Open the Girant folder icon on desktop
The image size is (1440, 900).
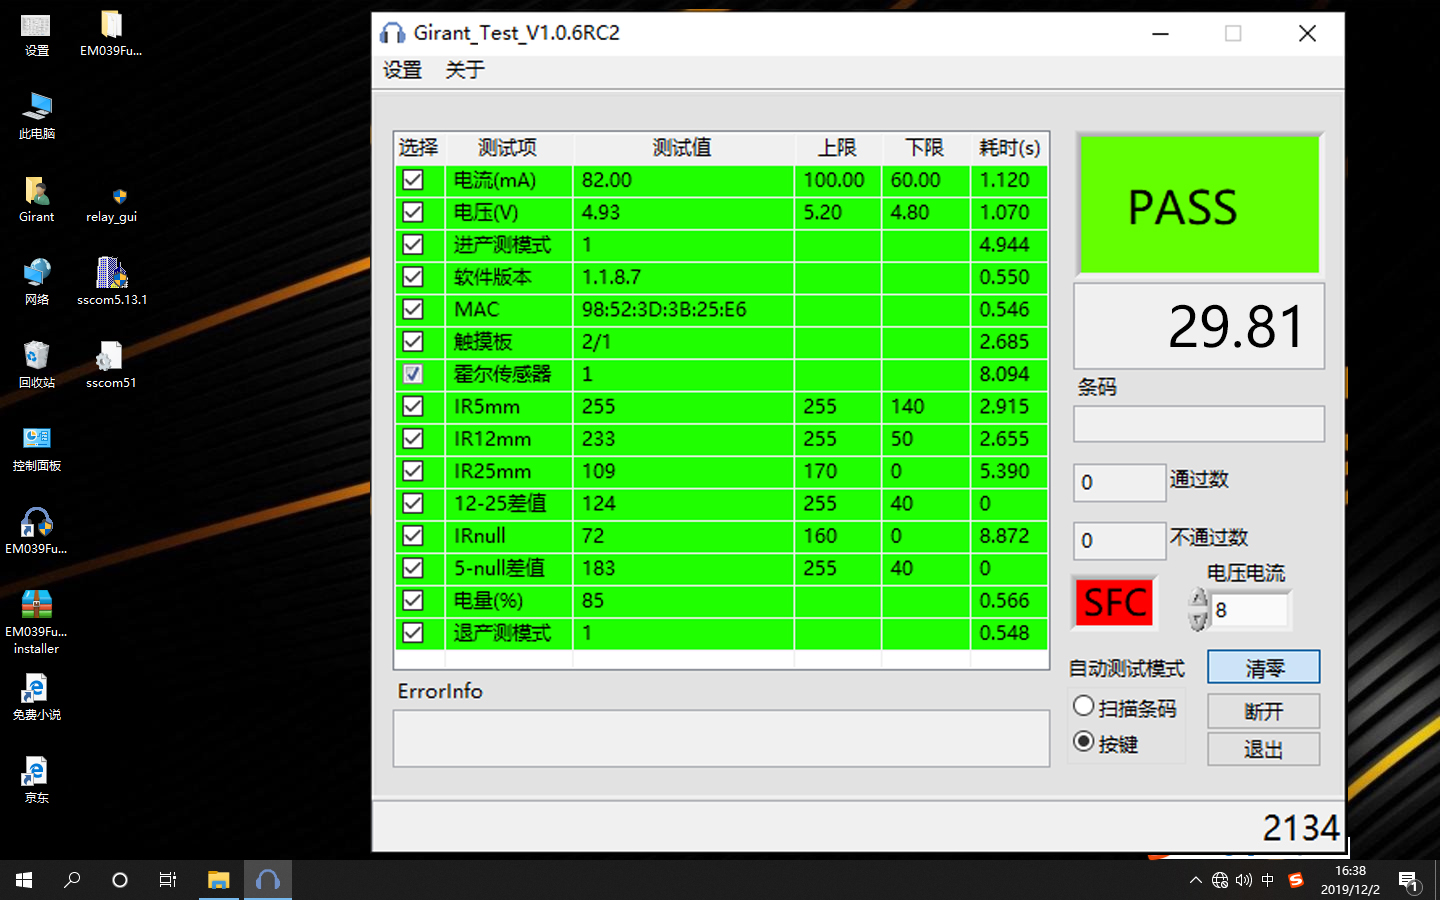36,194
